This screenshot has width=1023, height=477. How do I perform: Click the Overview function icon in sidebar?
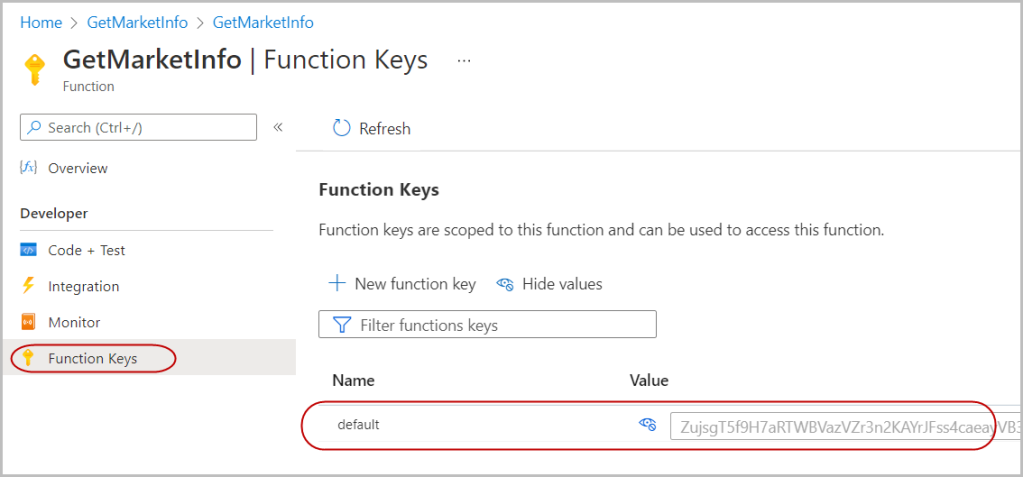(x=28, y=168)
